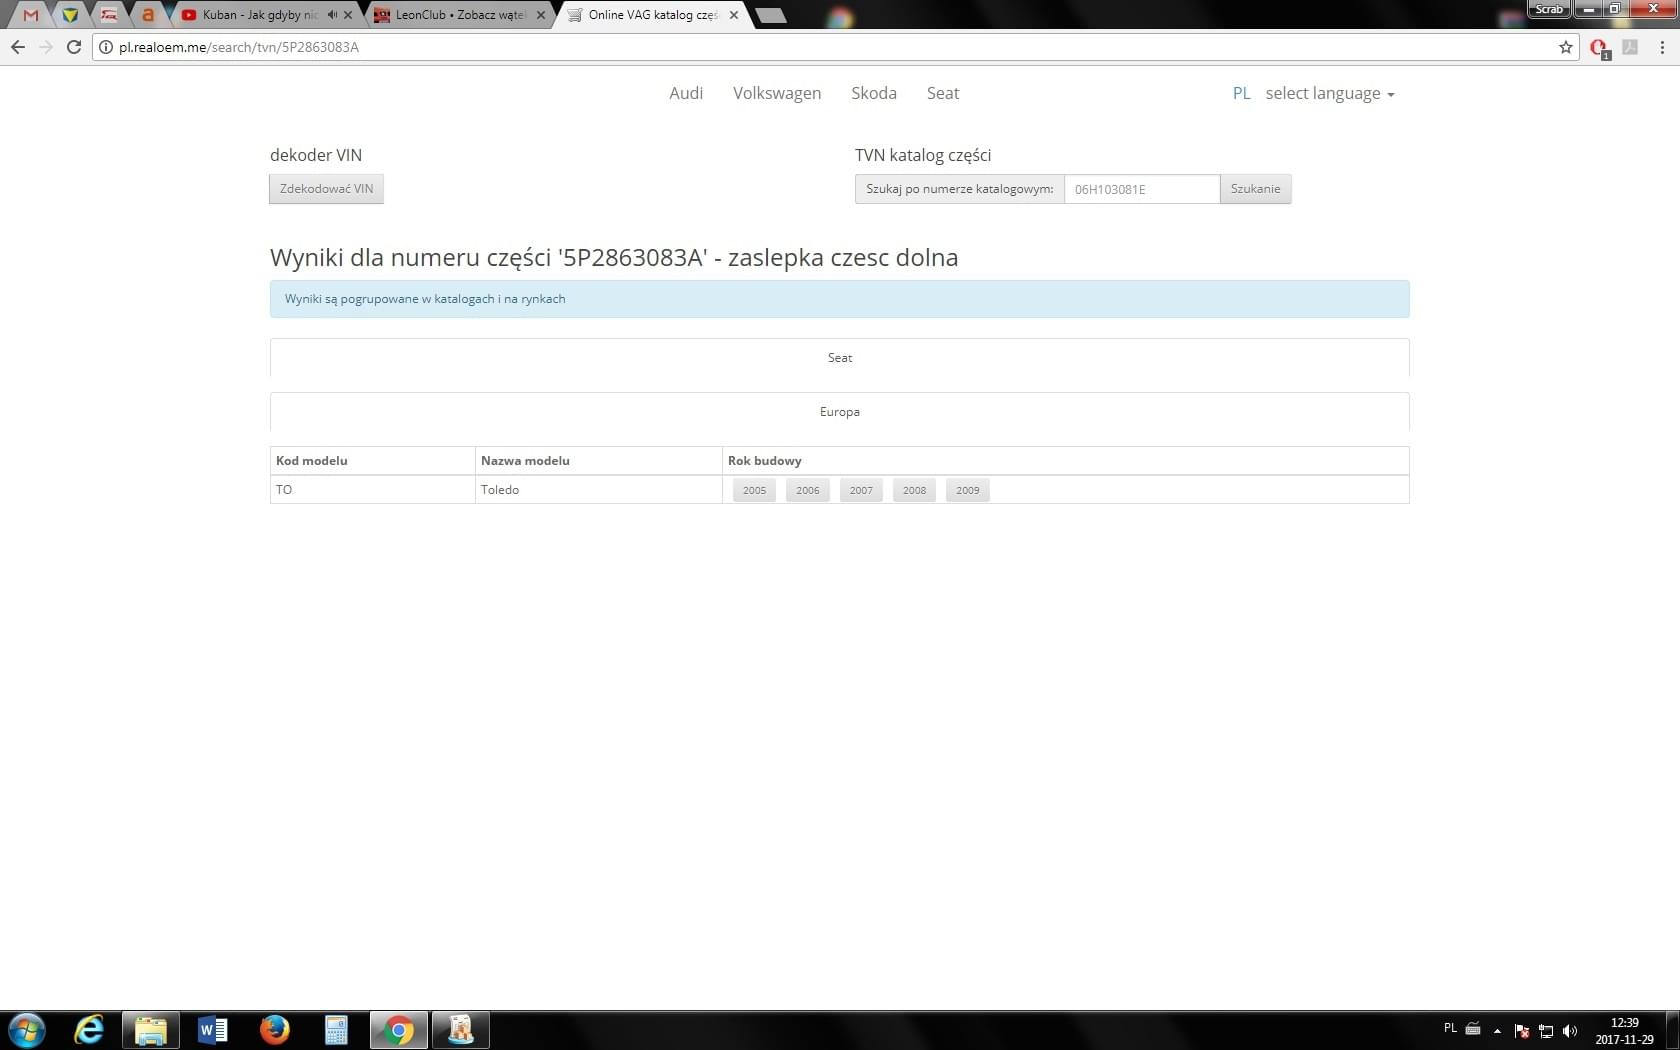Reload the current page
Image resolution: width=1680 pixels, height=1050 pixels.
[x=74, y=47]
